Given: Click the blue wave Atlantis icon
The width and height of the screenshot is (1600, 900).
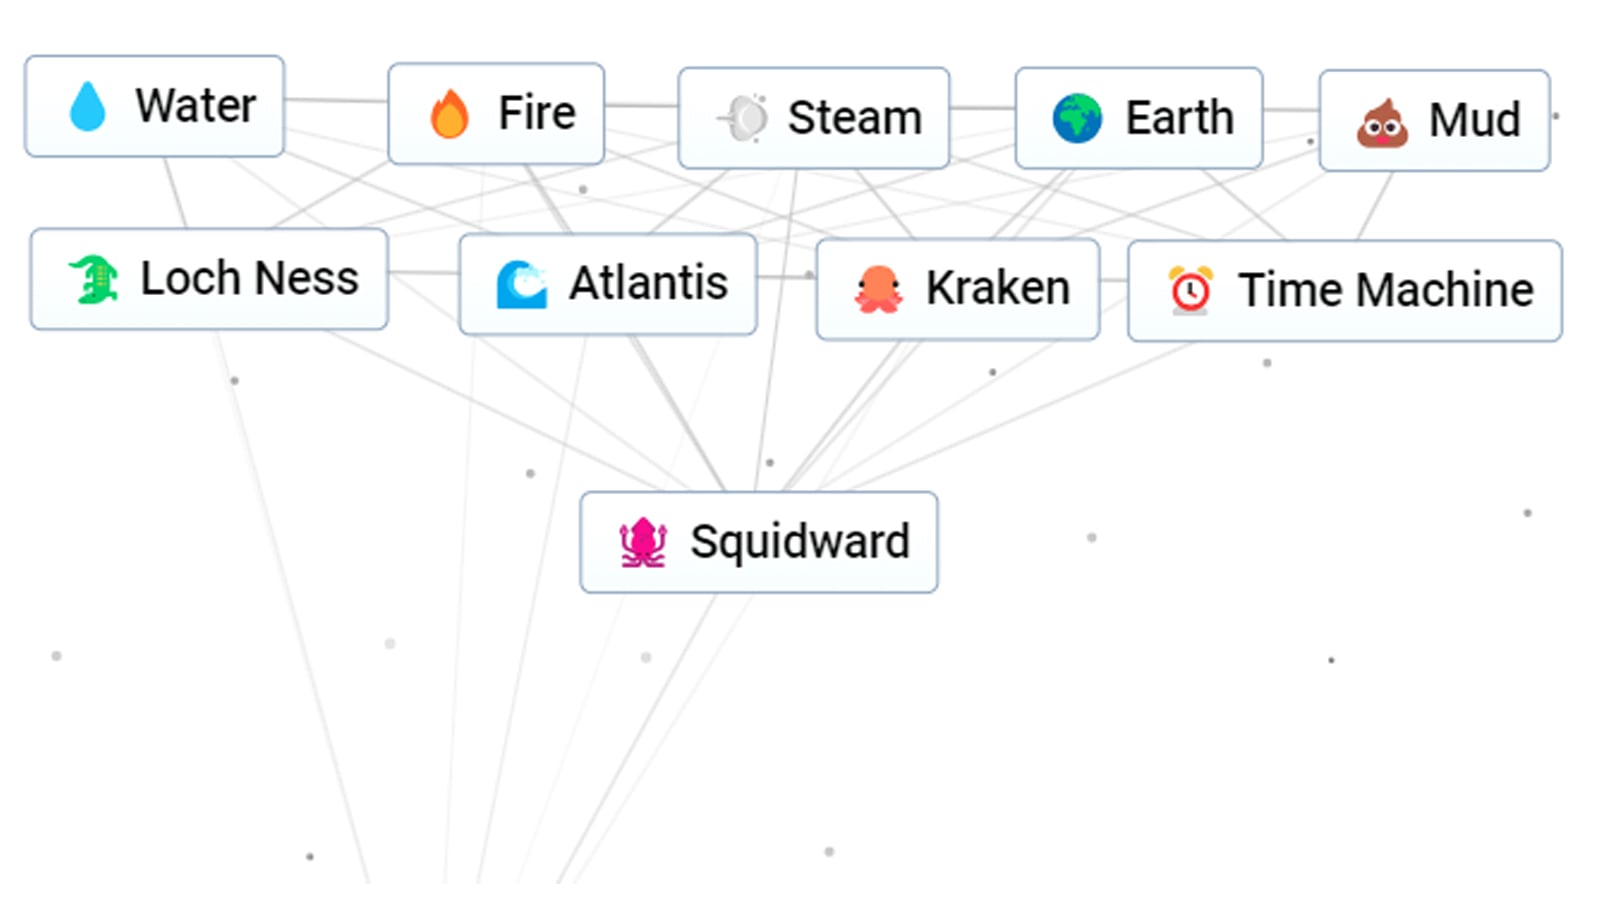Looking at the screenshot, I should pos(521,284).
